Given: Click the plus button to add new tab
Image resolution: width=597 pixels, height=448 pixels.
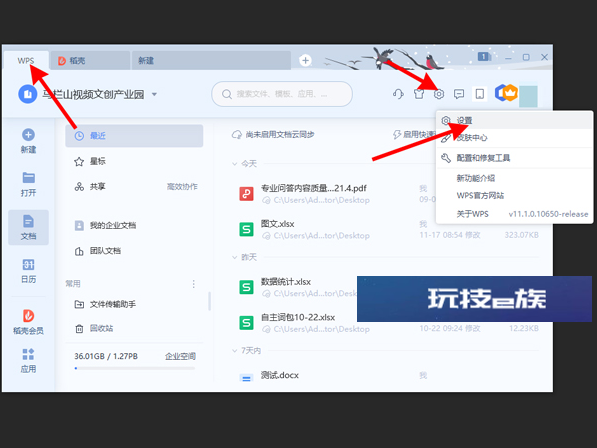Looking at the screenshot, I should coord(305,61).
